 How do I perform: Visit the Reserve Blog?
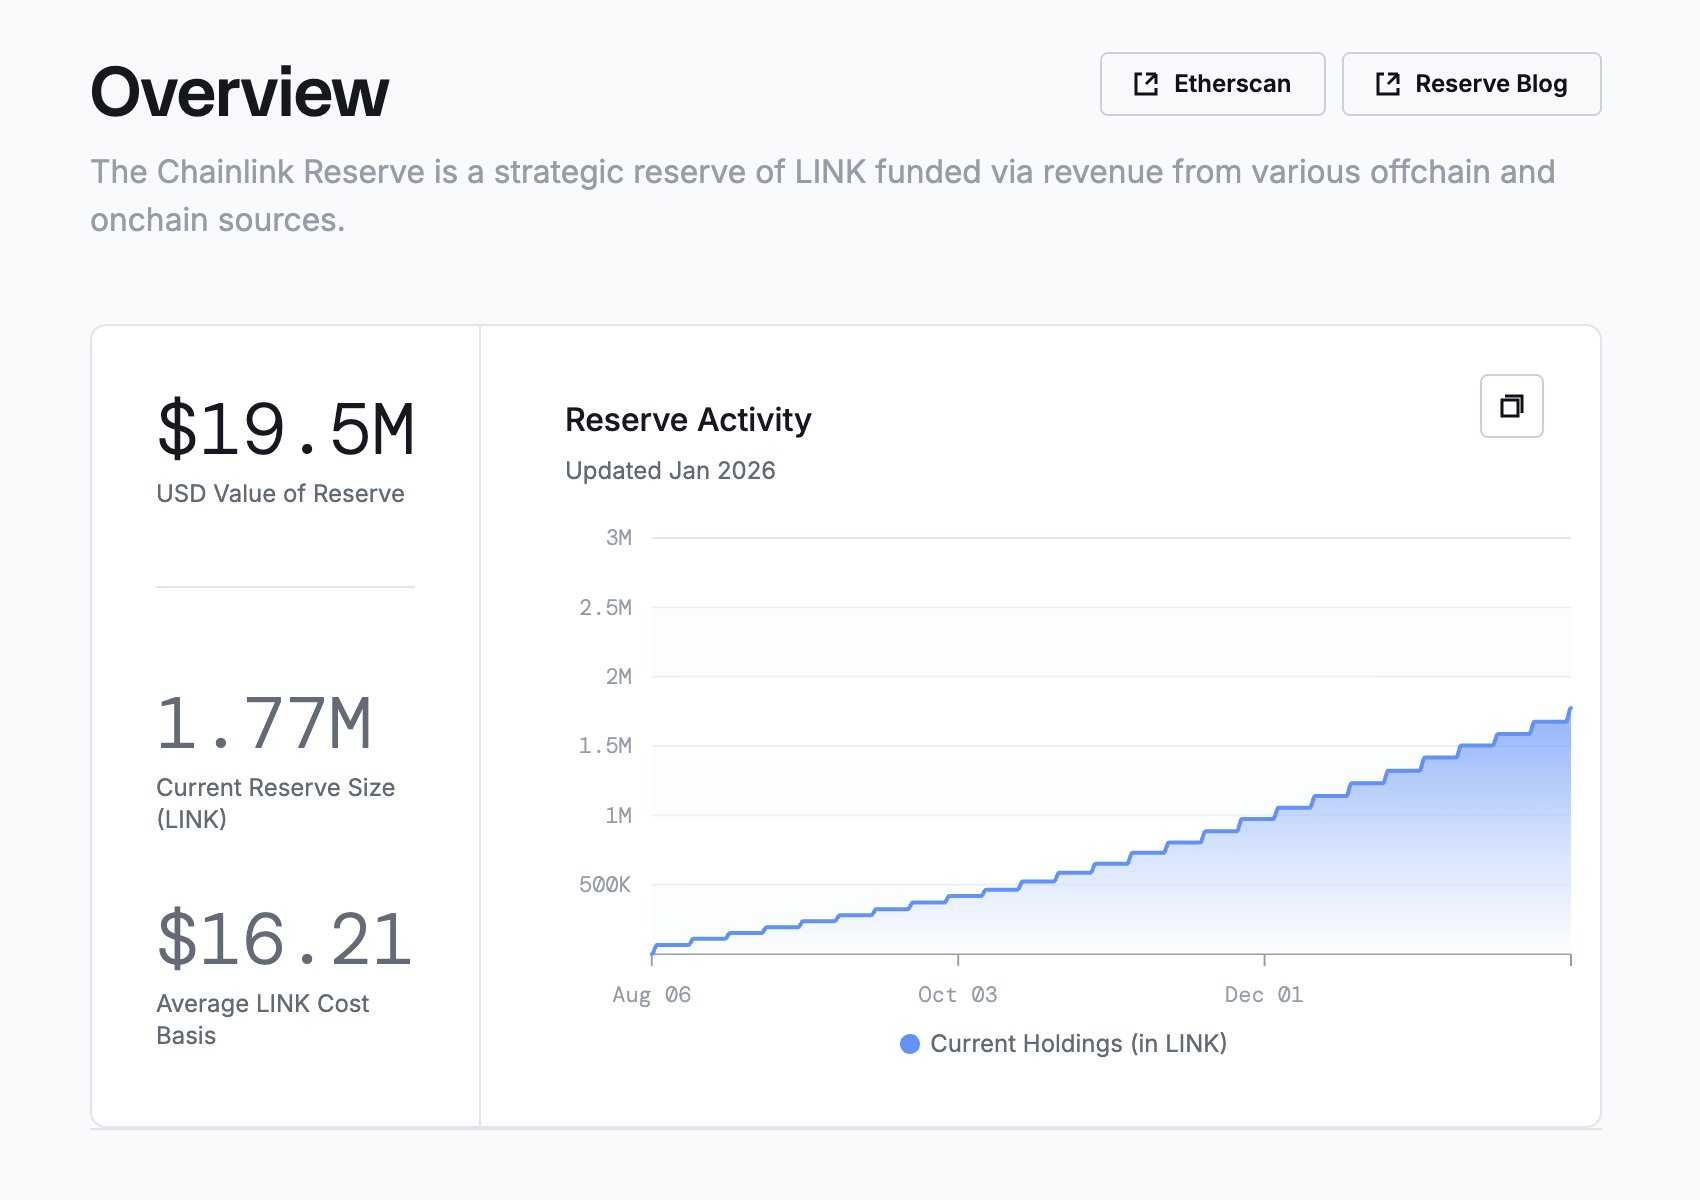pyautogui.click(x=1470, y=84)
